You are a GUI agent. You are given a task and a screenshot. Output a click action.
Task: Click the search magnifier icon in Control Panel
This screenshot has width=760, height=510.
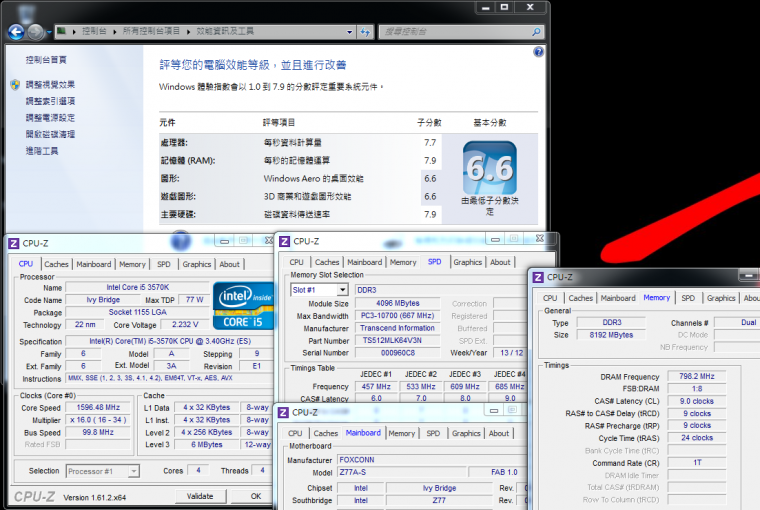(535, 32)
